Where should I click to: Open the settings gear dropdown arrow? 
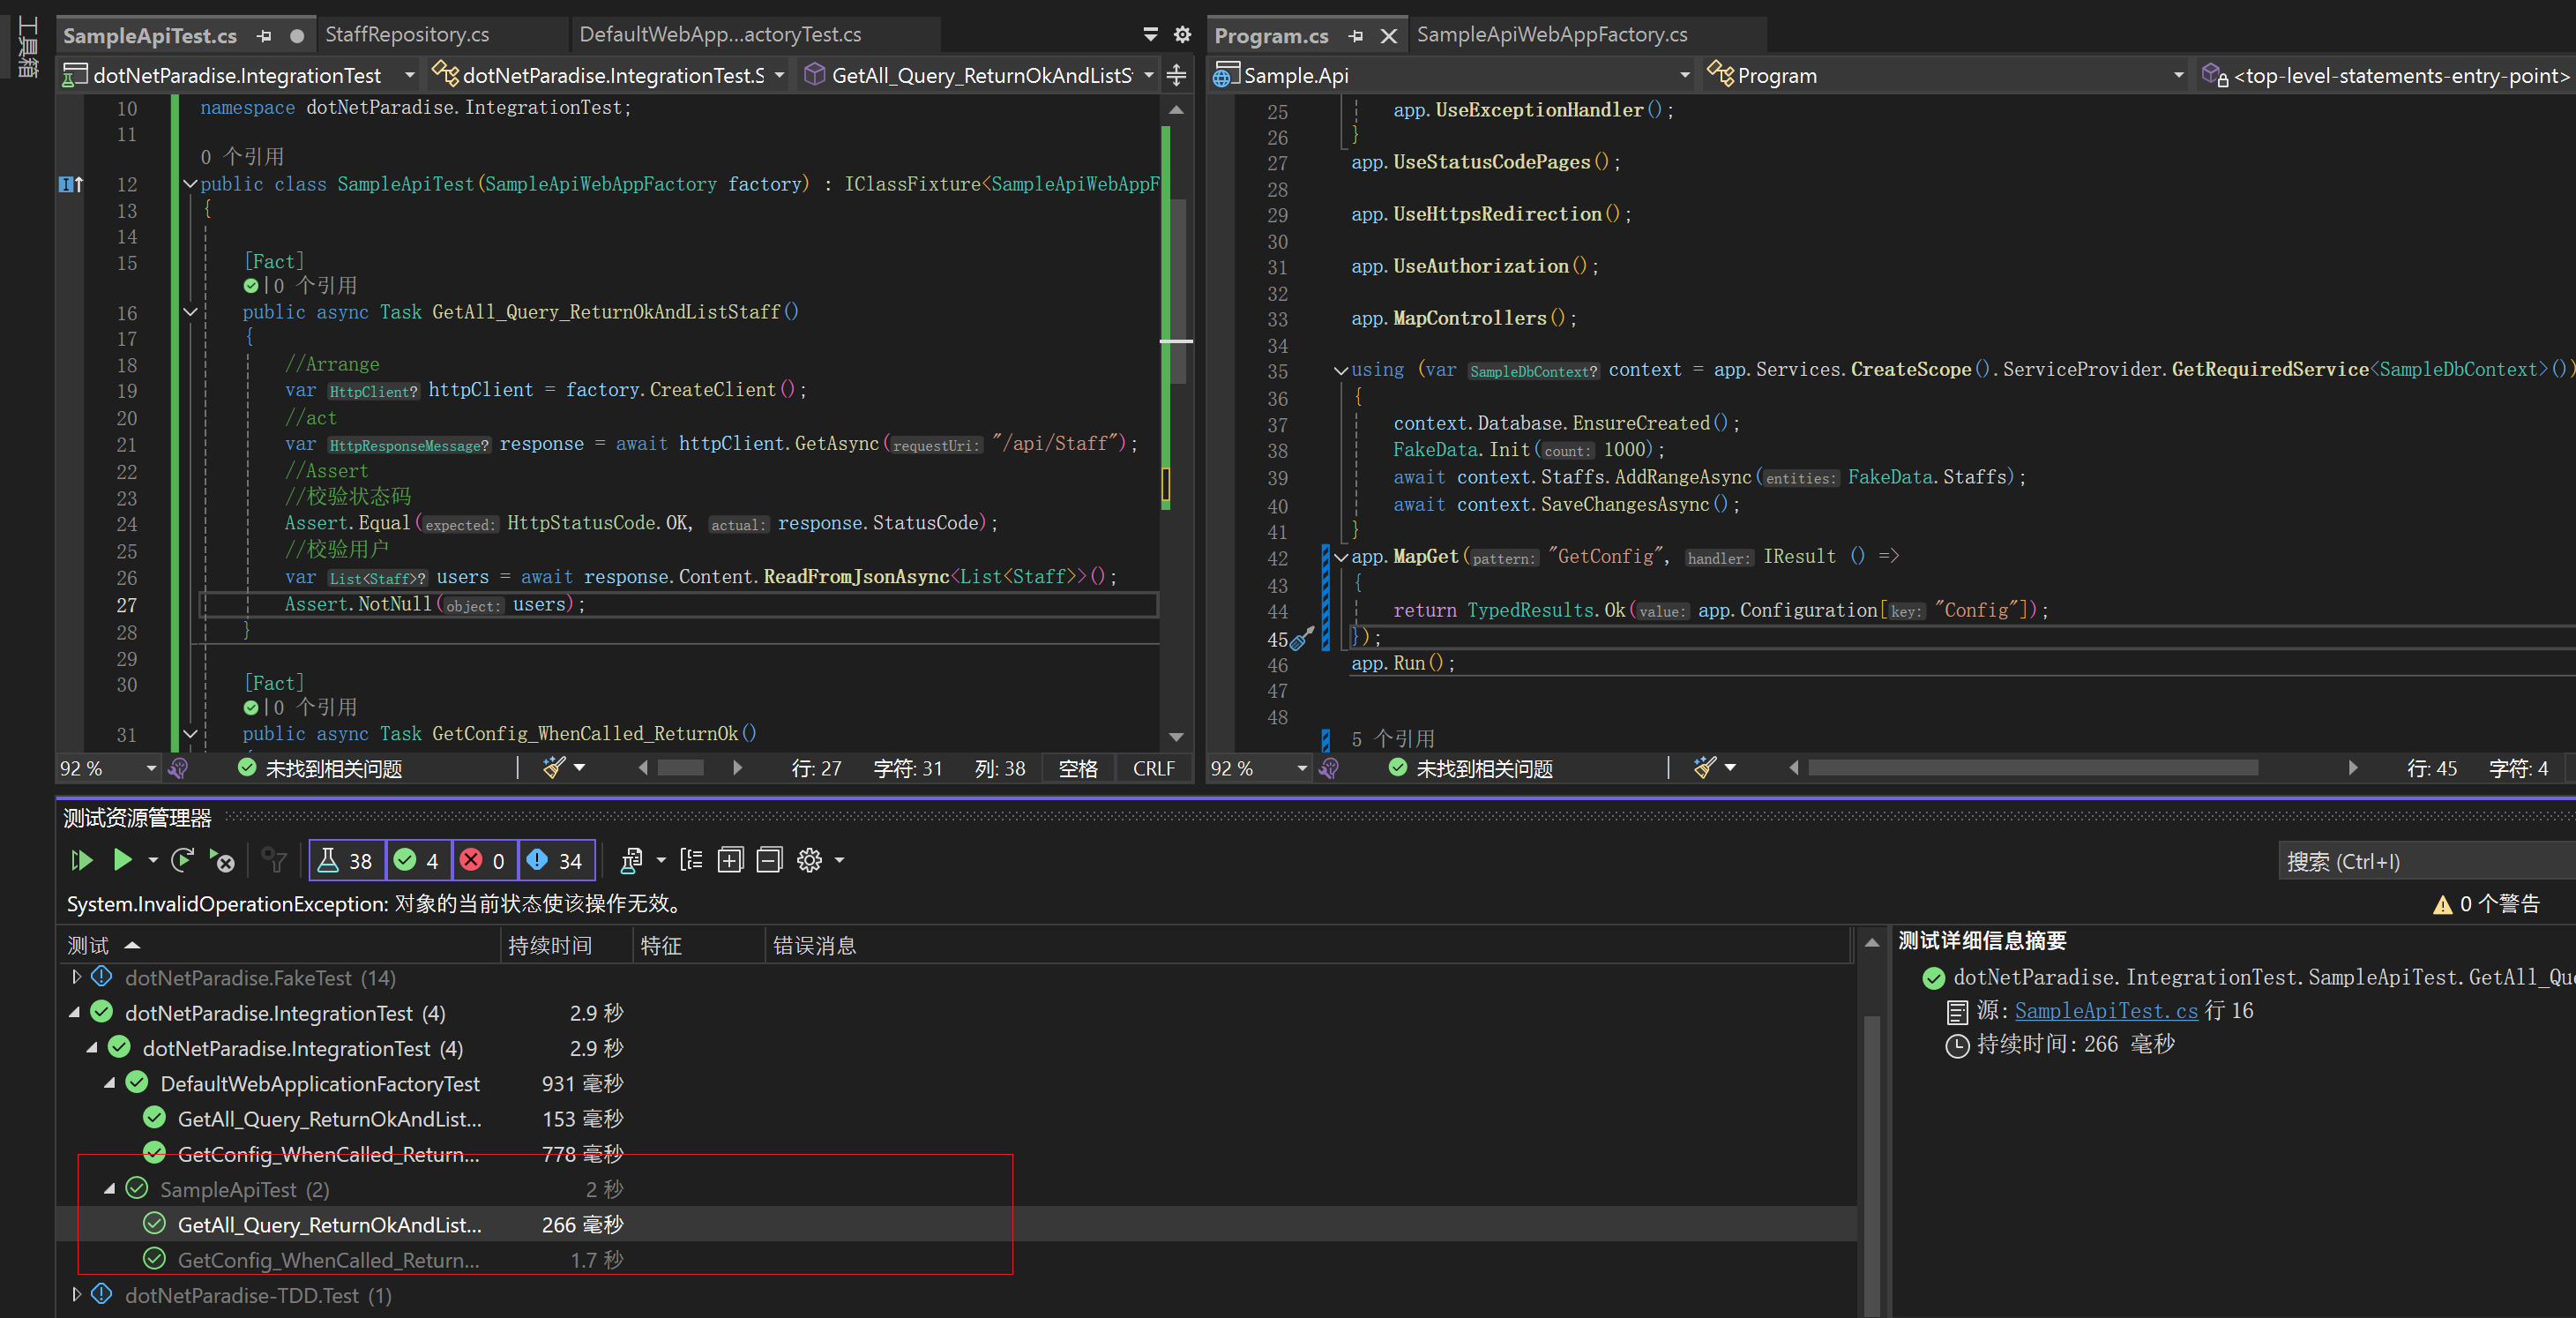(839, 860)
